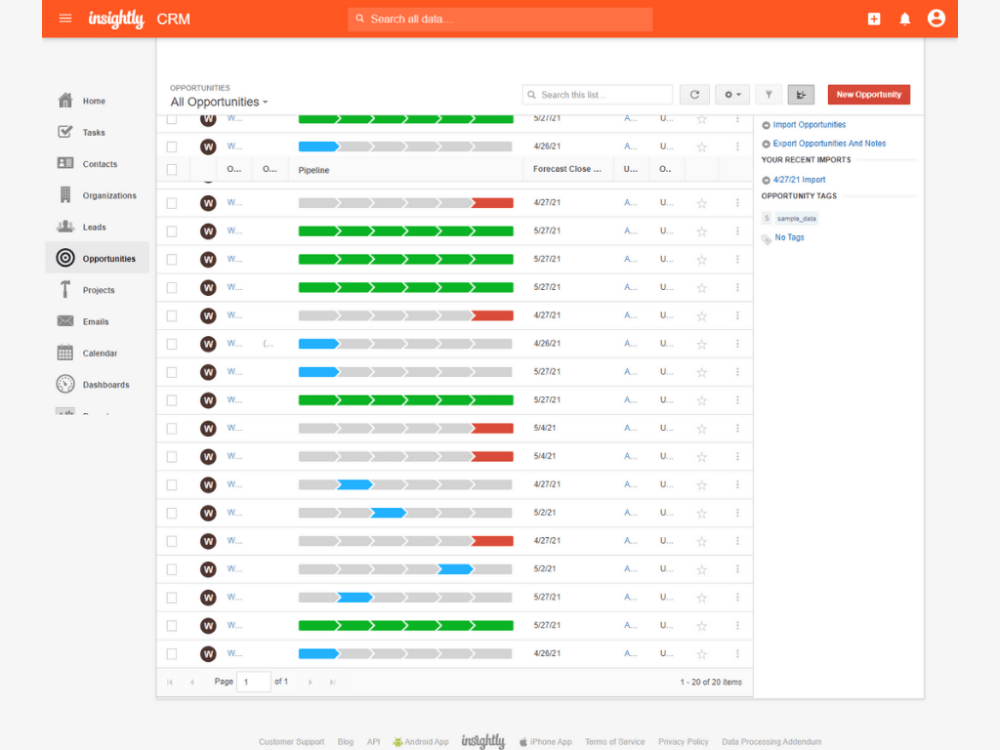Click fifth-stage blue pipeline bar dated 5/2/21

[406, 569]
